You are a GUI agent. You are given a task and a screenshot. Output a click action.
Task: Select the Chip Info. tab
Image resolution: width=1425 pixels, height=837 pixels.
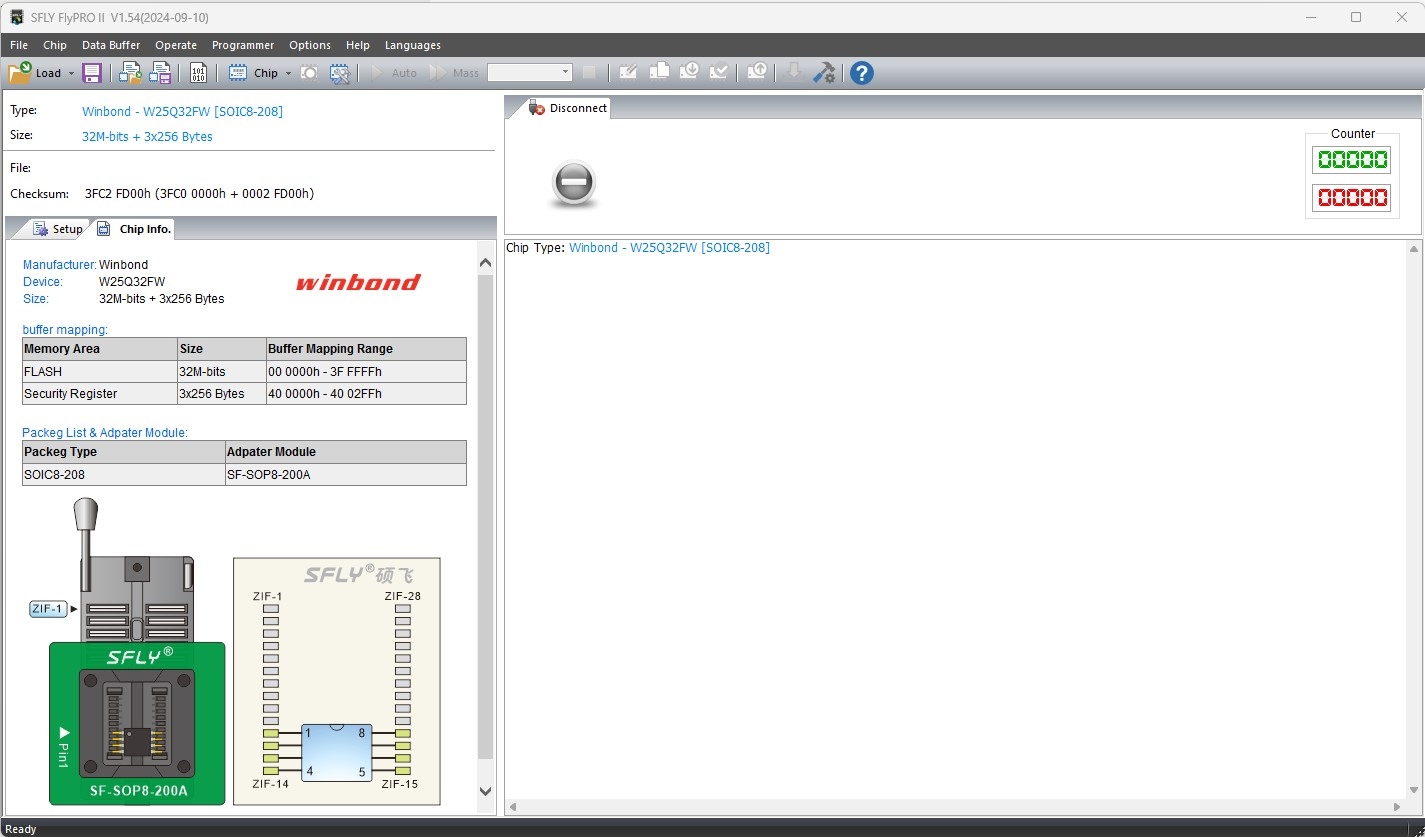pos(134,229)
